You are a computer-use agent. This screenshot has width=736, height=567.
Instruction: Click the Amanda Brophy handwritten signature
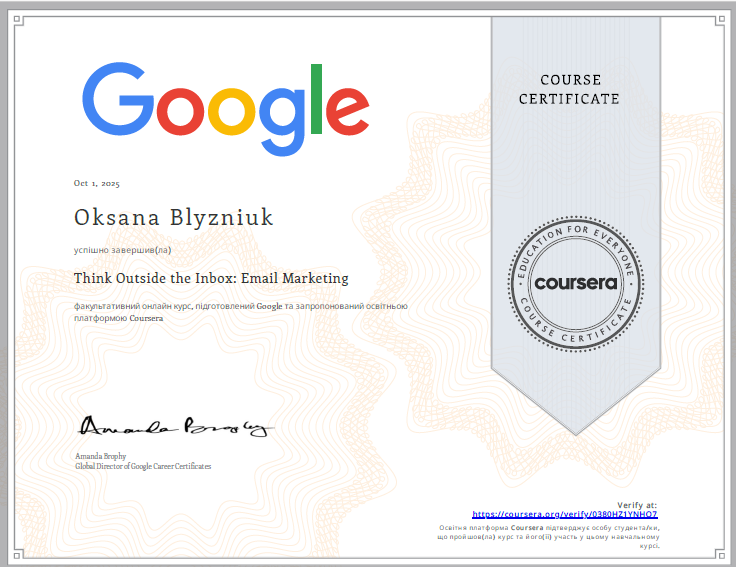point(175,427)
